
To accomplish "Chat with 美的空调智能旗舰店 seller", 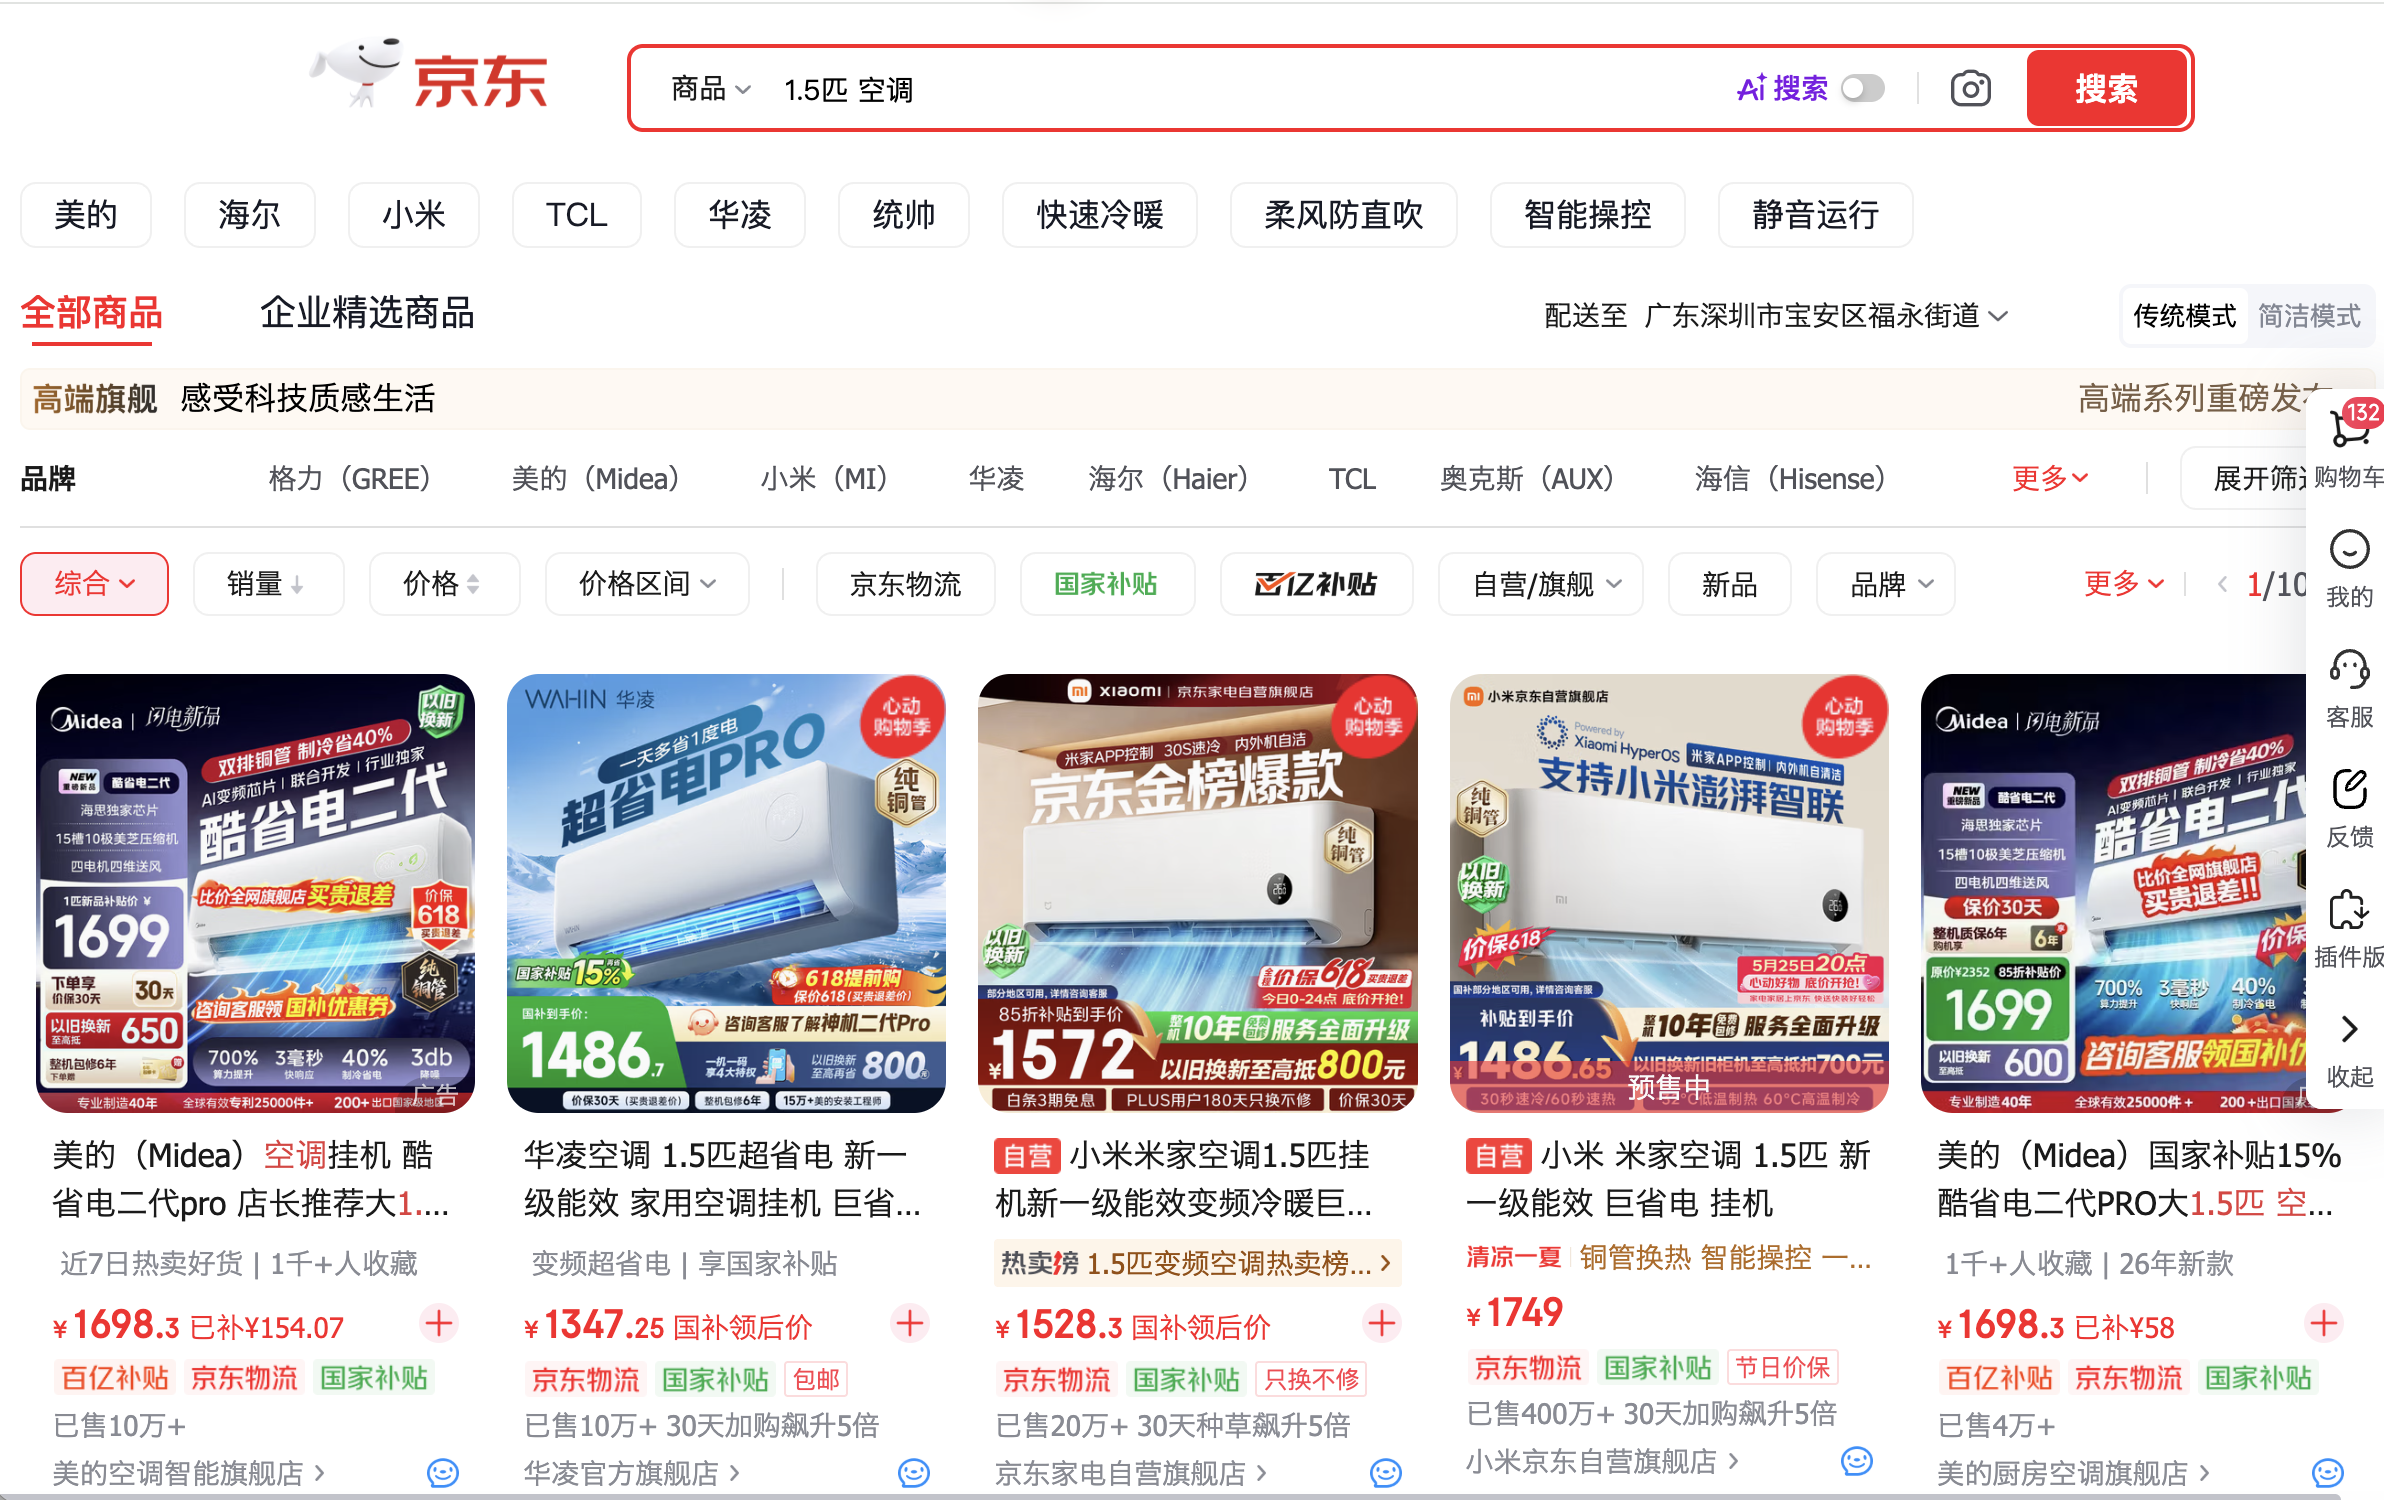I will 443,1473.
